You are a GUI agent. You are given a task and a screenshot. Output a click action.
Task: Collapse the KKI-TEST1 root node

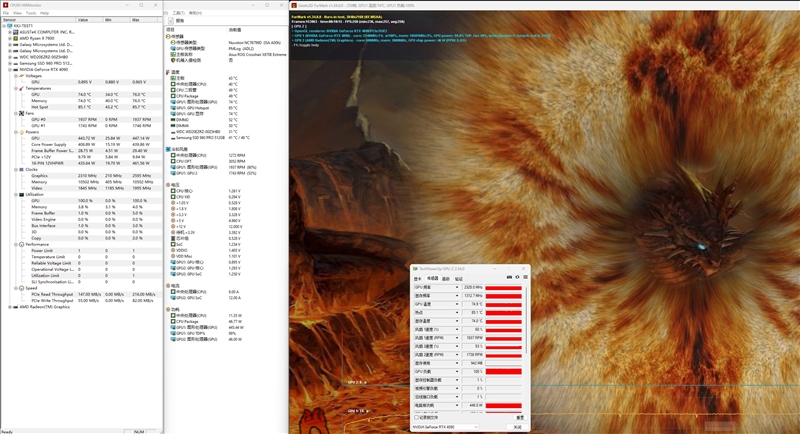coord(4,25)
